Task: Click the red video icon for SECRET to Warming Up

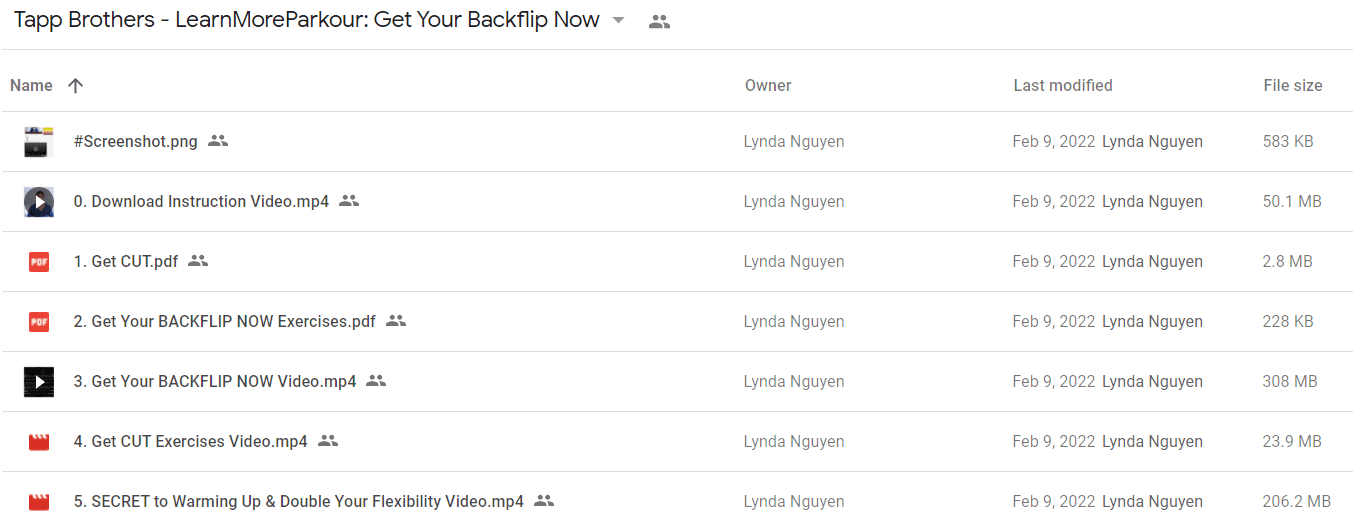Action: [38, 502]
